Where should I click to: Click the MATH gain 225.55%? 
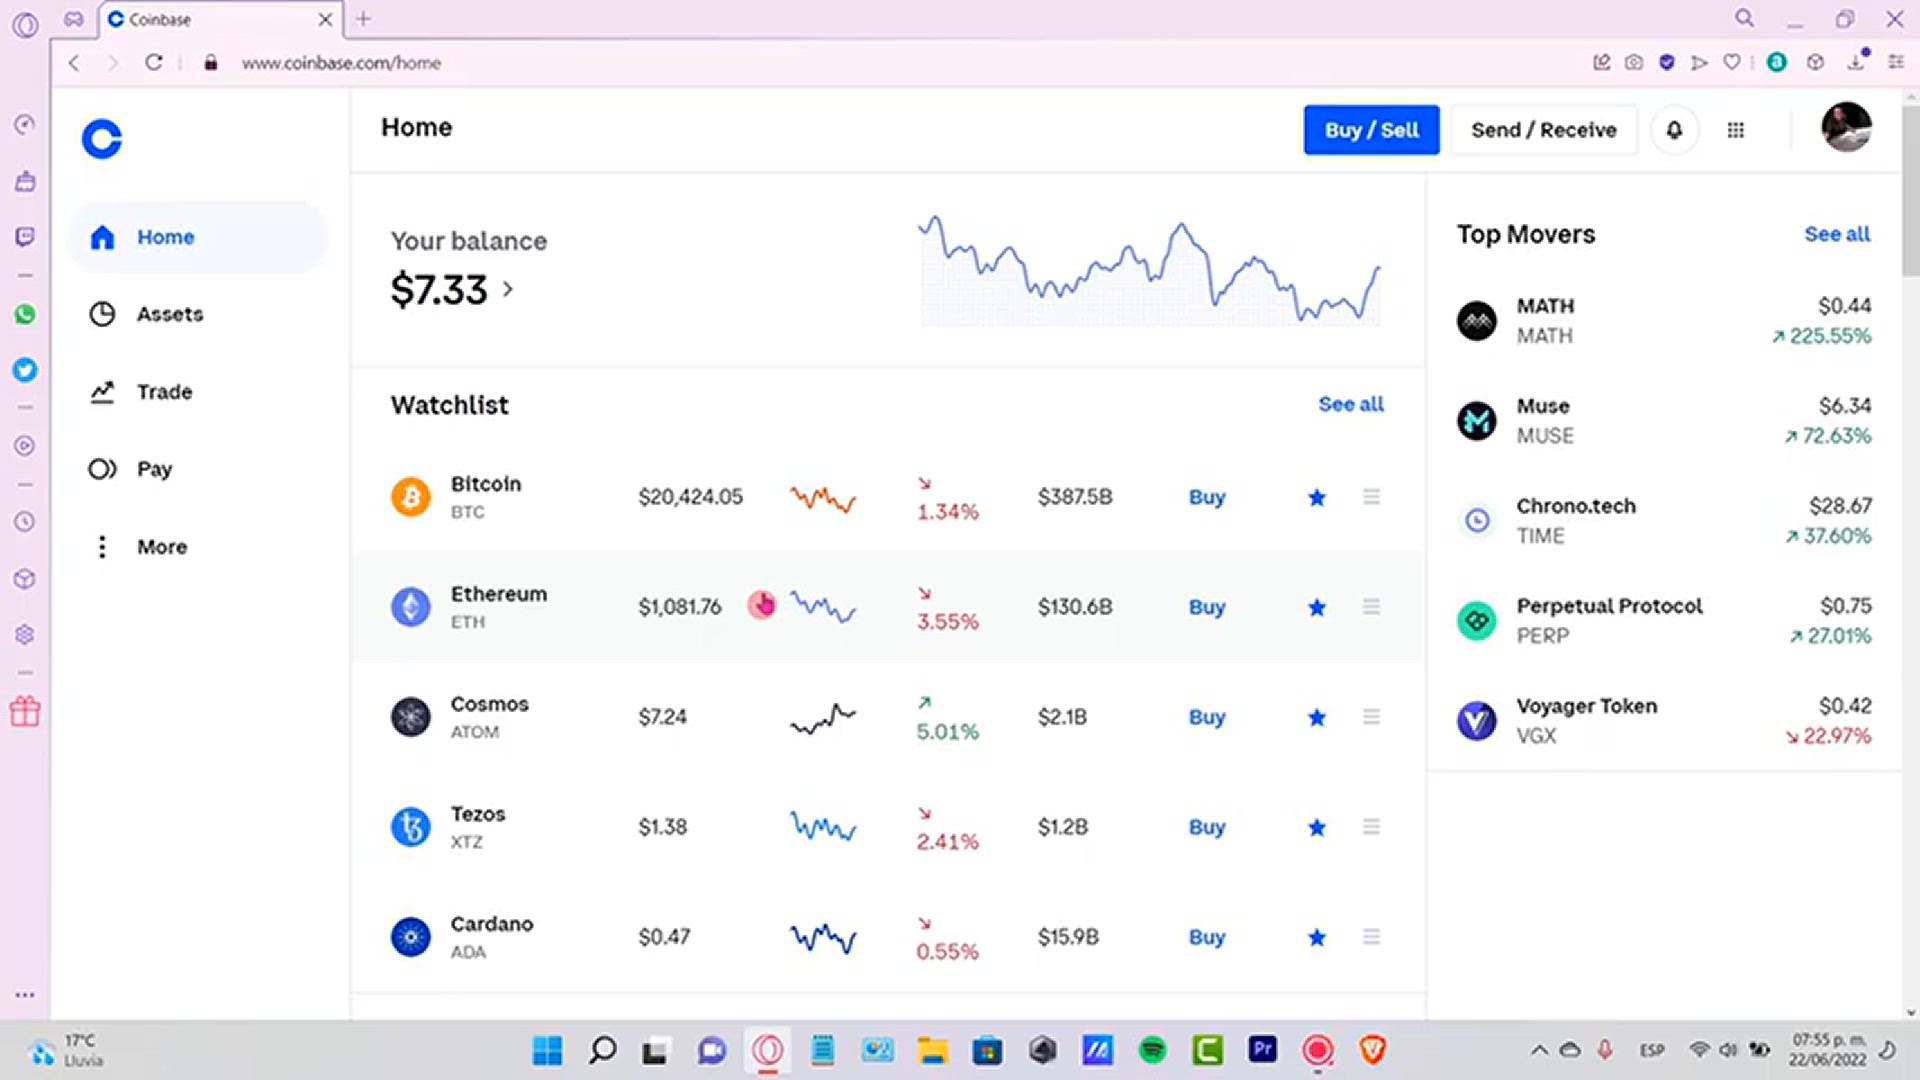pyautogui.click(x=1821, y=336)
